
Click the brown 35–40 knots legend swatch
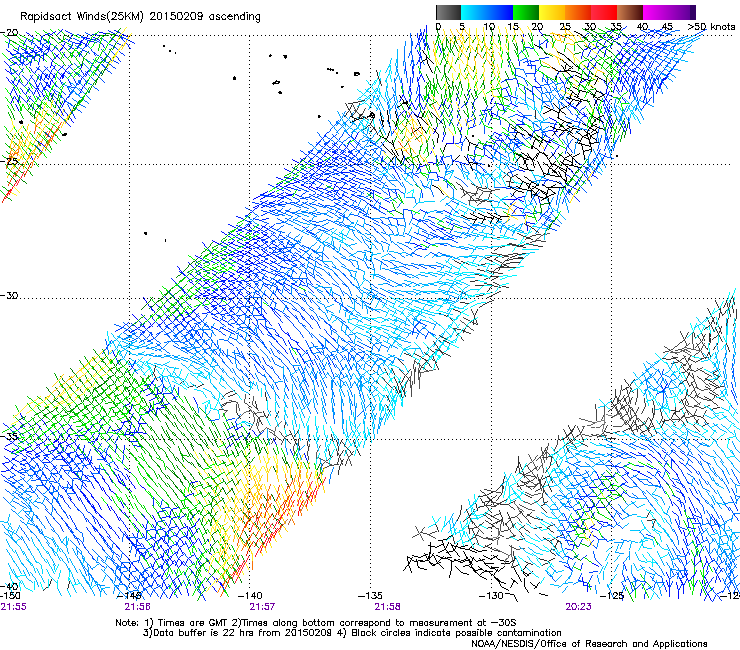tap(630, 12)
